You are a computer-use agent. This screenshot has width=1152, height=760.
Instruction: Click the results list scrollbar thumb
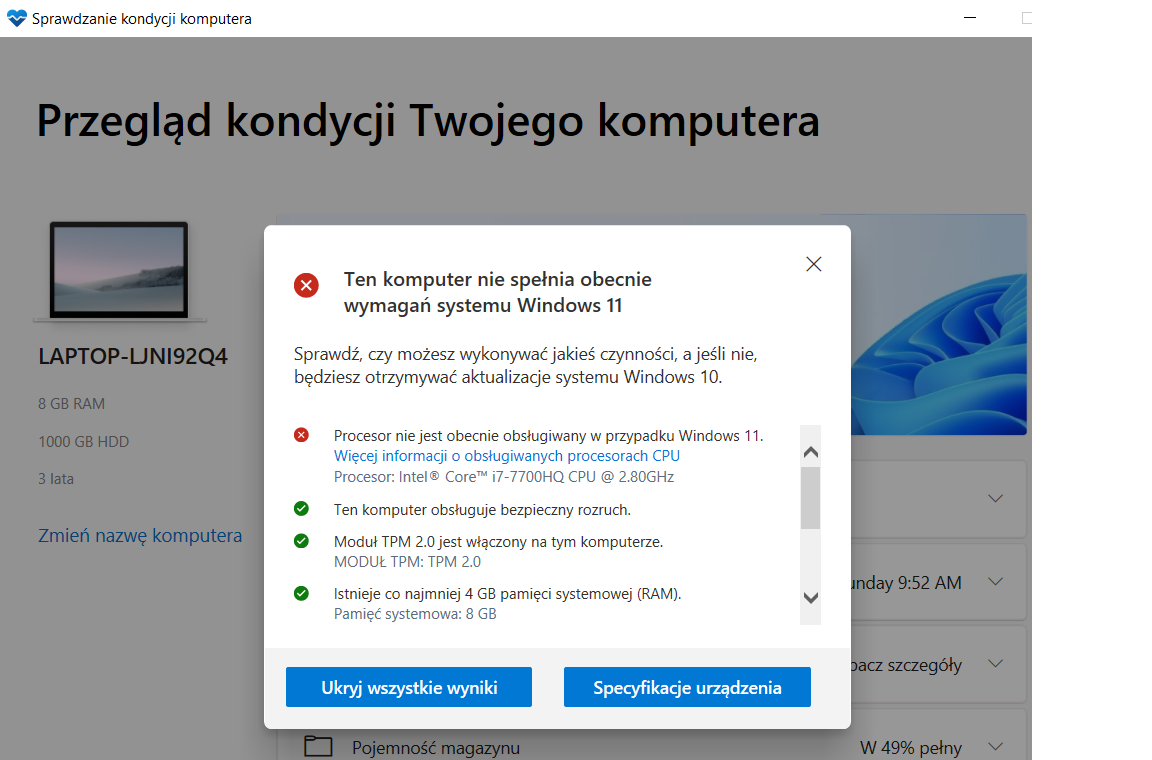(810, 498)
